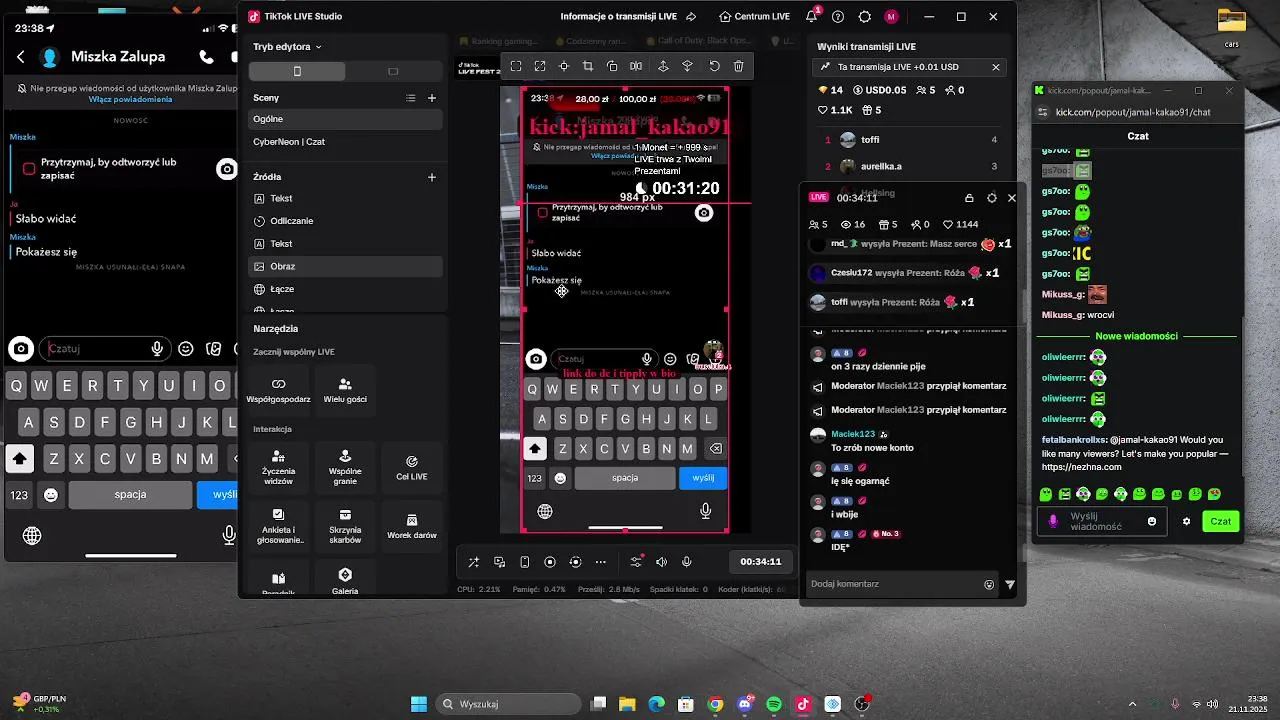Select the first Tekst source

coord(345,198)
